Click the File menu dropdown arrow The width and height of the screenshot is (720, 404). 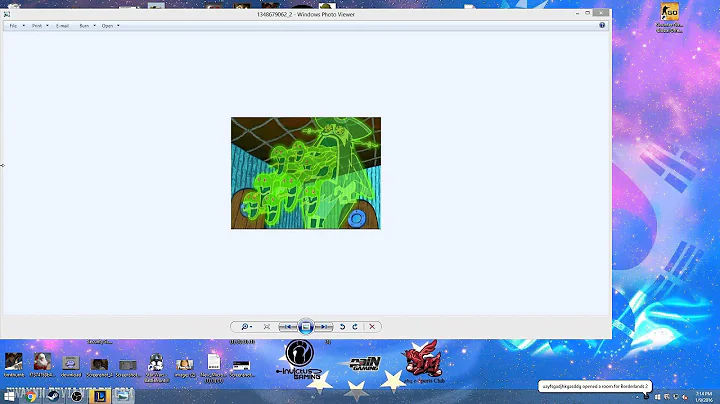point(23,26)
